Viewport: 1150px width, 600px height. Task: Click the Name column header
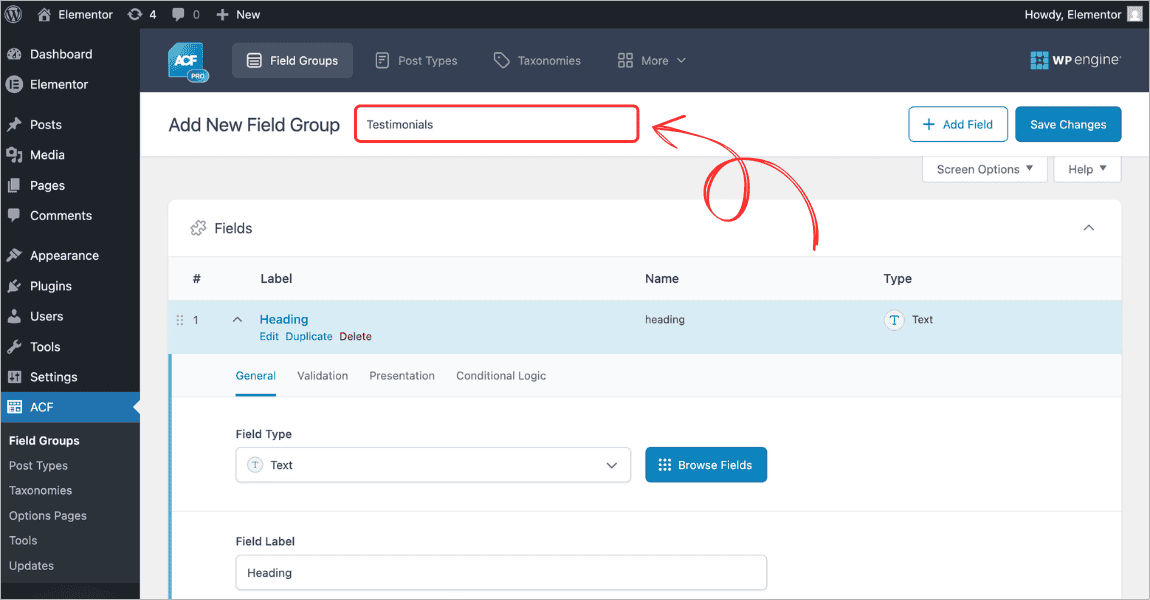662,279
